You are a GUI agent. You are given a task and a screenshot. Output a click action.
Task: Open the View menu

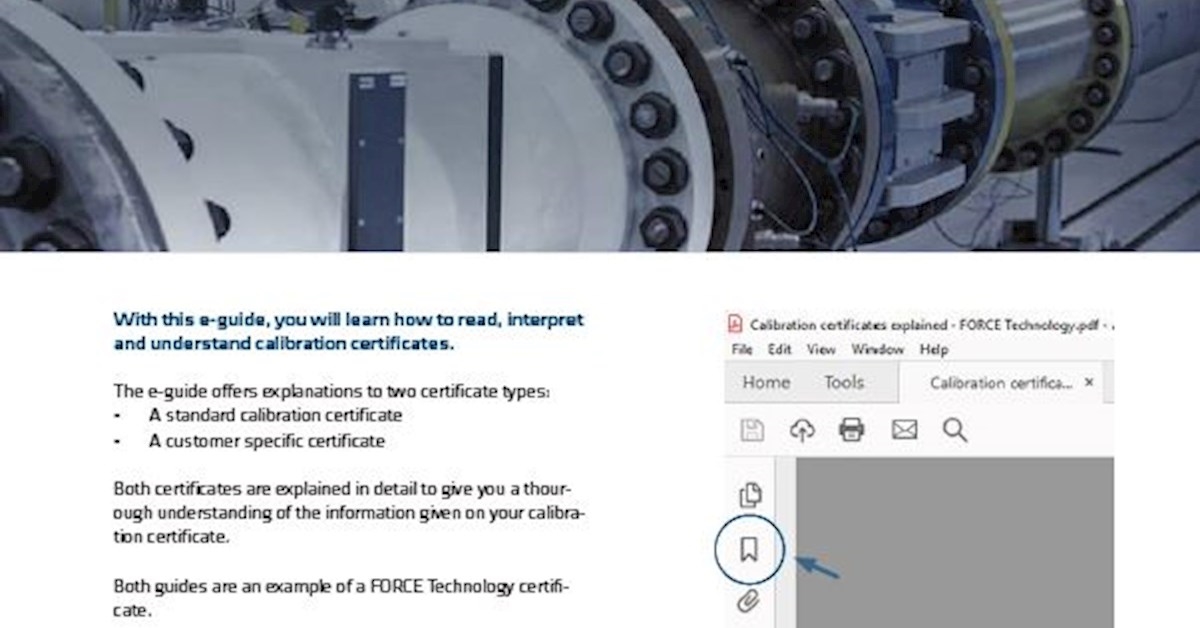(x=820, y=350)
